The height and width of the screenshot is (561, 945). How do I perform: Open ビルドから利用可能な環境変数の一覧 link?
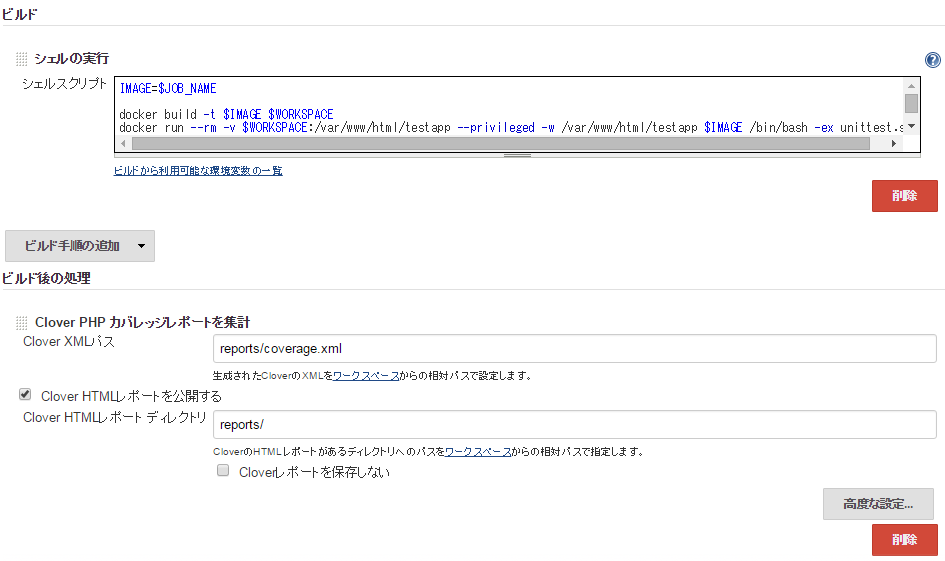click(x=198, y=171)
